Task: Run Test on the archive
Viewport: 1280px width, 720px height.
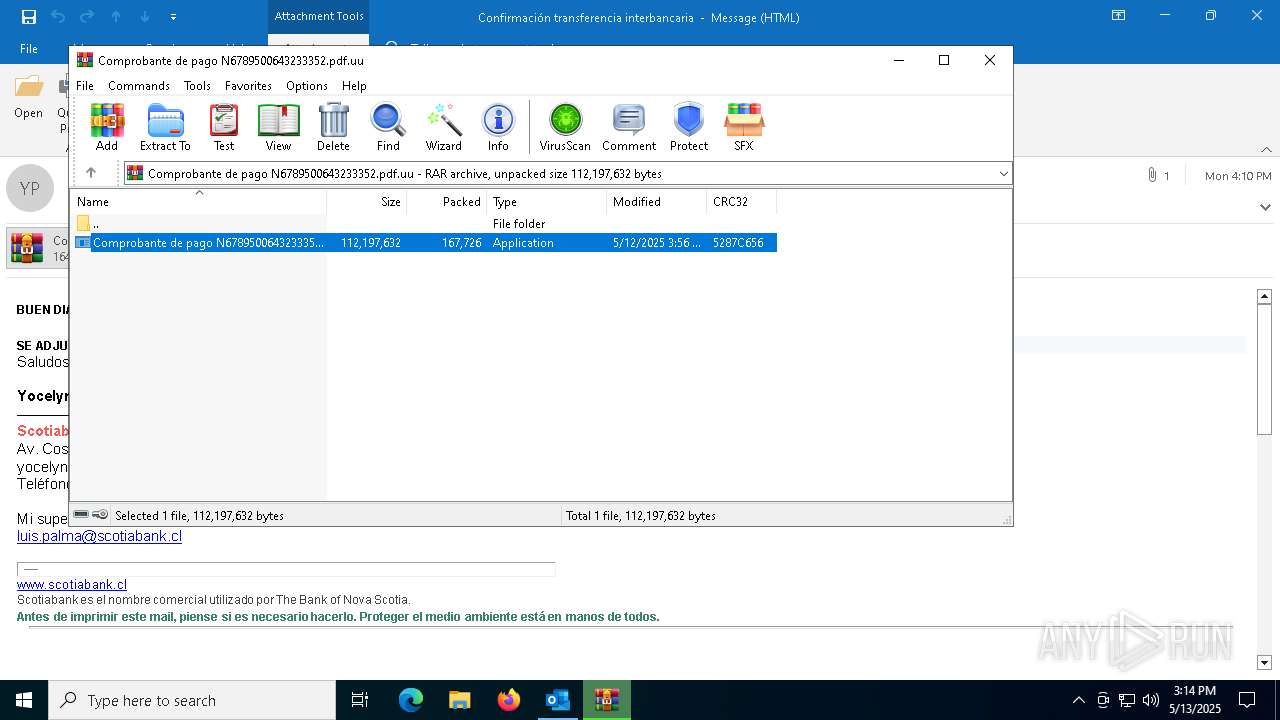Action: [x=224, y=127]
